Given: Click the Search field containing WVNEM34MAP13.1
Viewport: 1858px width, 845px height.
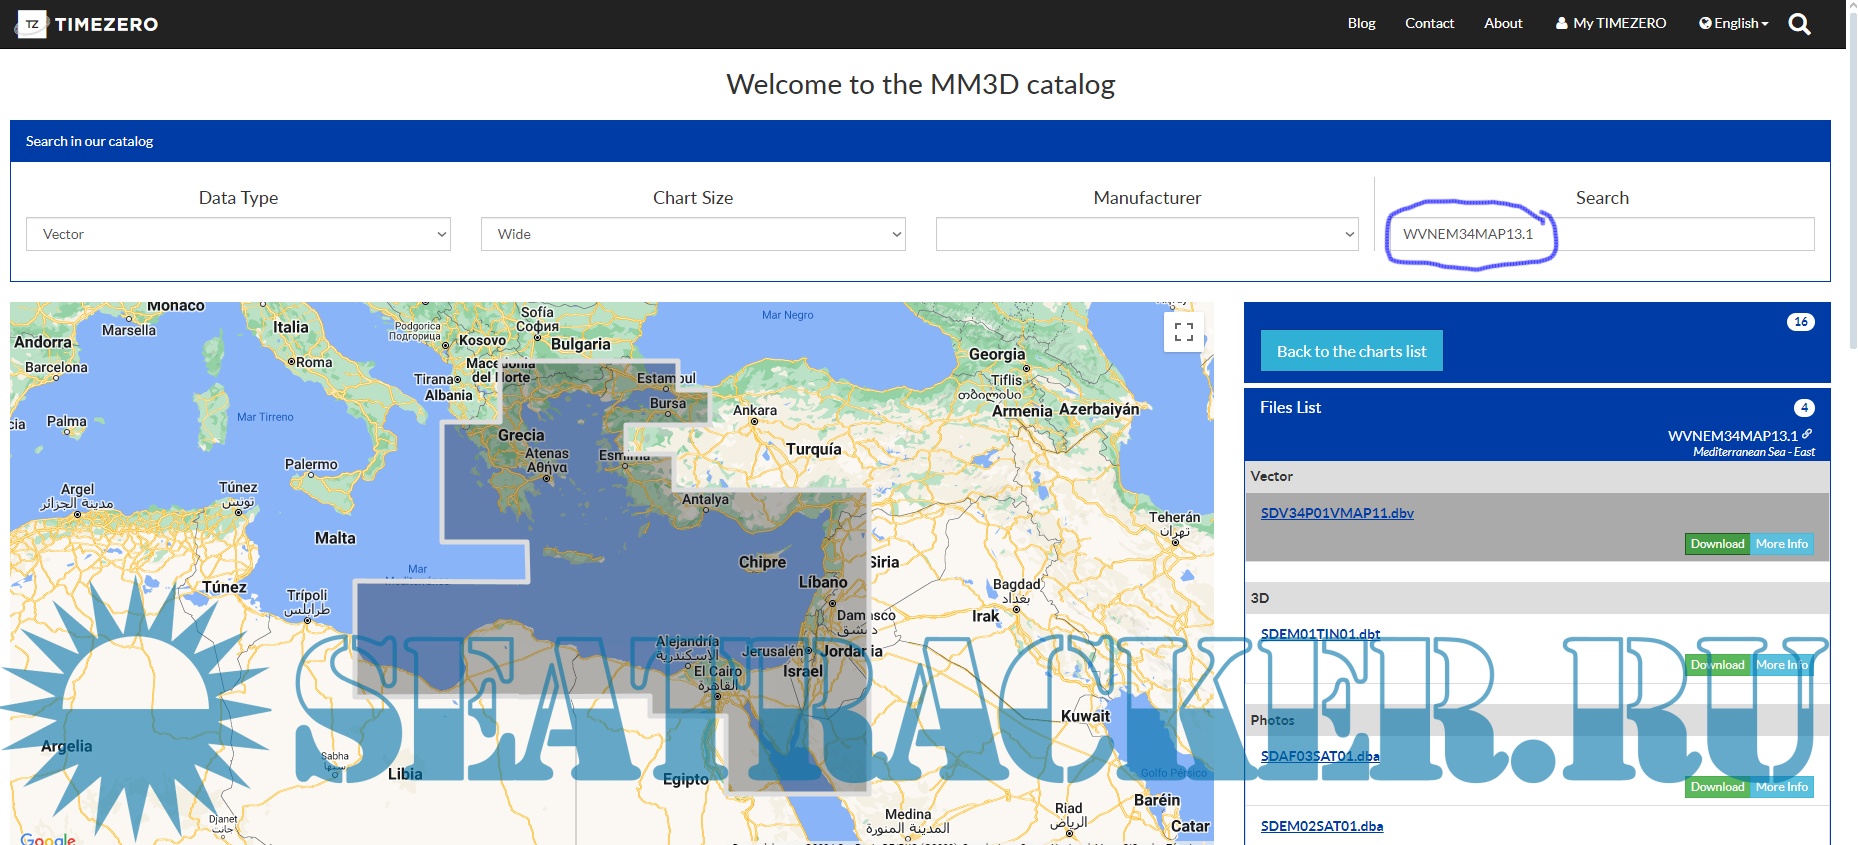Looking at the screenshot, I should point(1600,234).
